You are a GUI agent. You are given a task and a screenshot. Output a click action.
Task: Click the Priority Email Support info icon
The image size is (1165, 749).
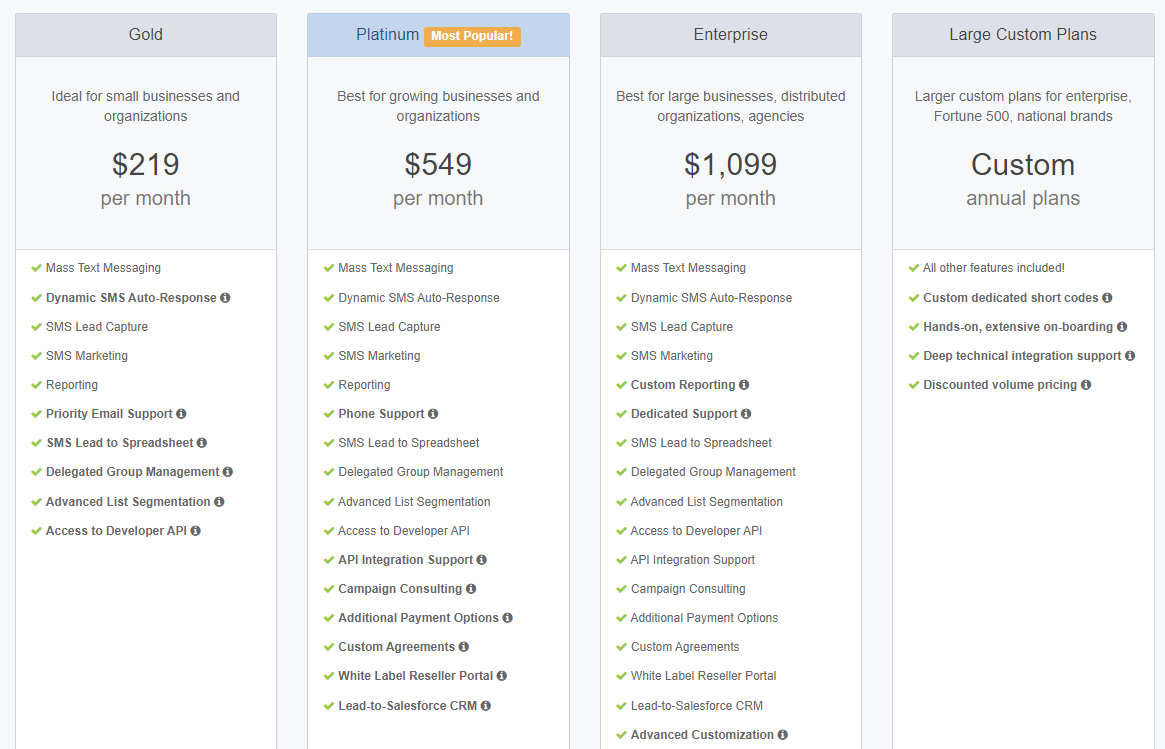tap(181, 414)
